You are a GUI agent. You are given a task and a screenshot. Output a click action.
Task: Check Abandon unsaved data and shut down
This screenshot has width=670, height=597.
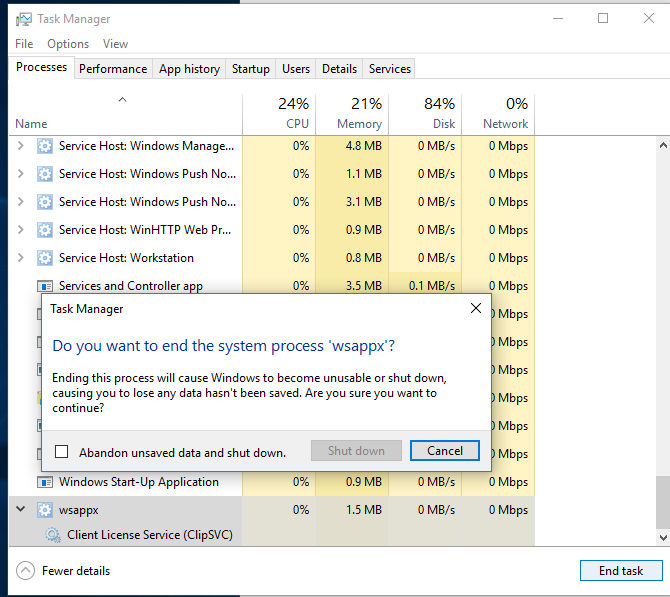click(x=62, y=452)
